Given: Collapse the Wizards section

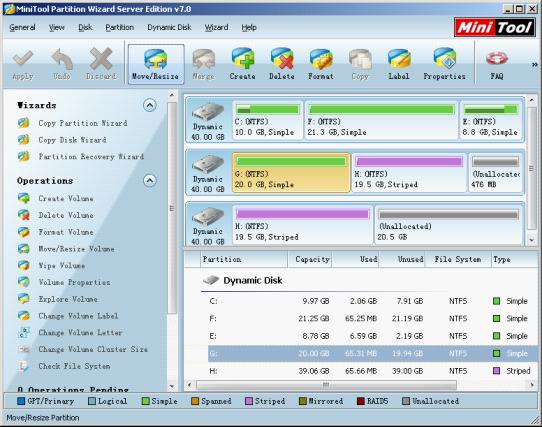Looking at the screenshot, I should (150, 105).
